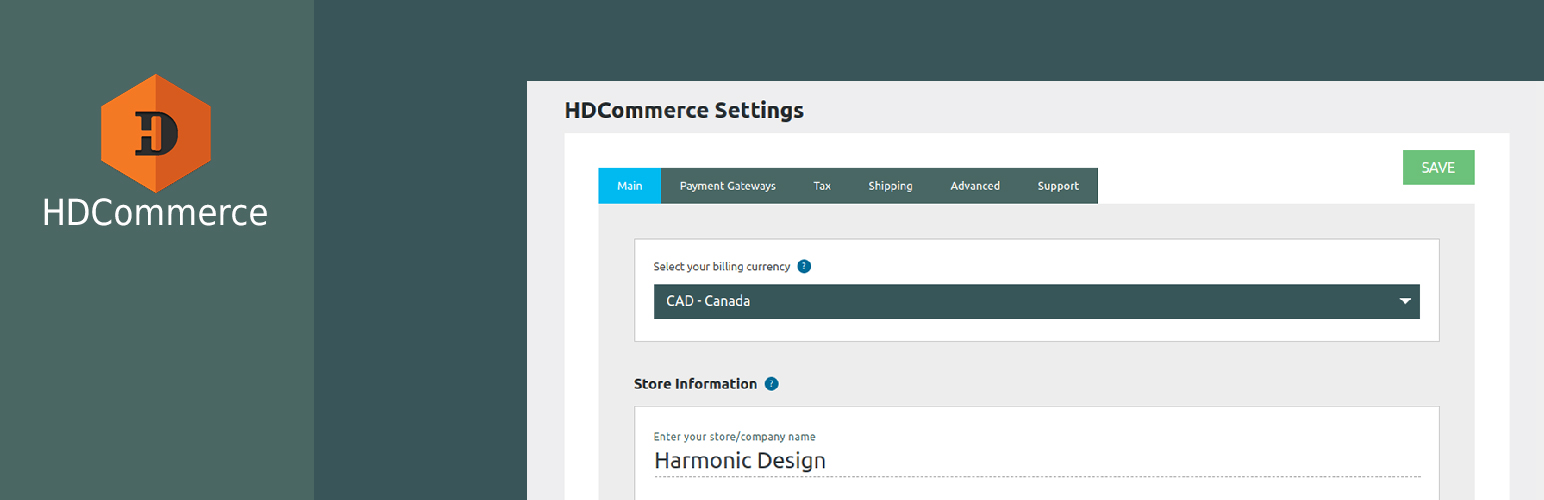Open the Shipping tab
Image resolution: width=1544 pixels, height=500 pixels.
pos(890,186)
